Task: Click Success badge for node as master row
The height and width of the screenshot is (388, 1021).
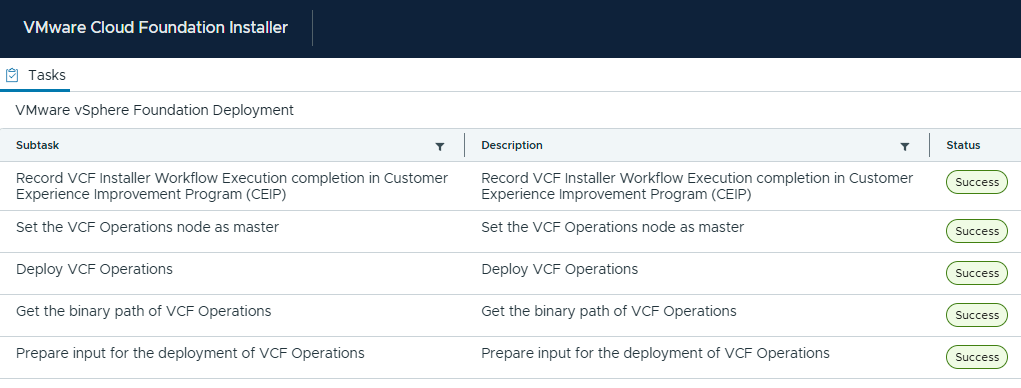Action: point(976,231)
